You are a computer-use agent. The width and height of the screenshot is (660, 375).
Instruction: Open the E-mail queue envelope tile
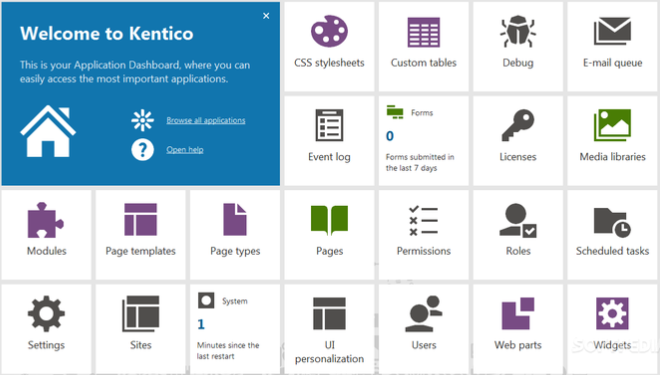612,46
